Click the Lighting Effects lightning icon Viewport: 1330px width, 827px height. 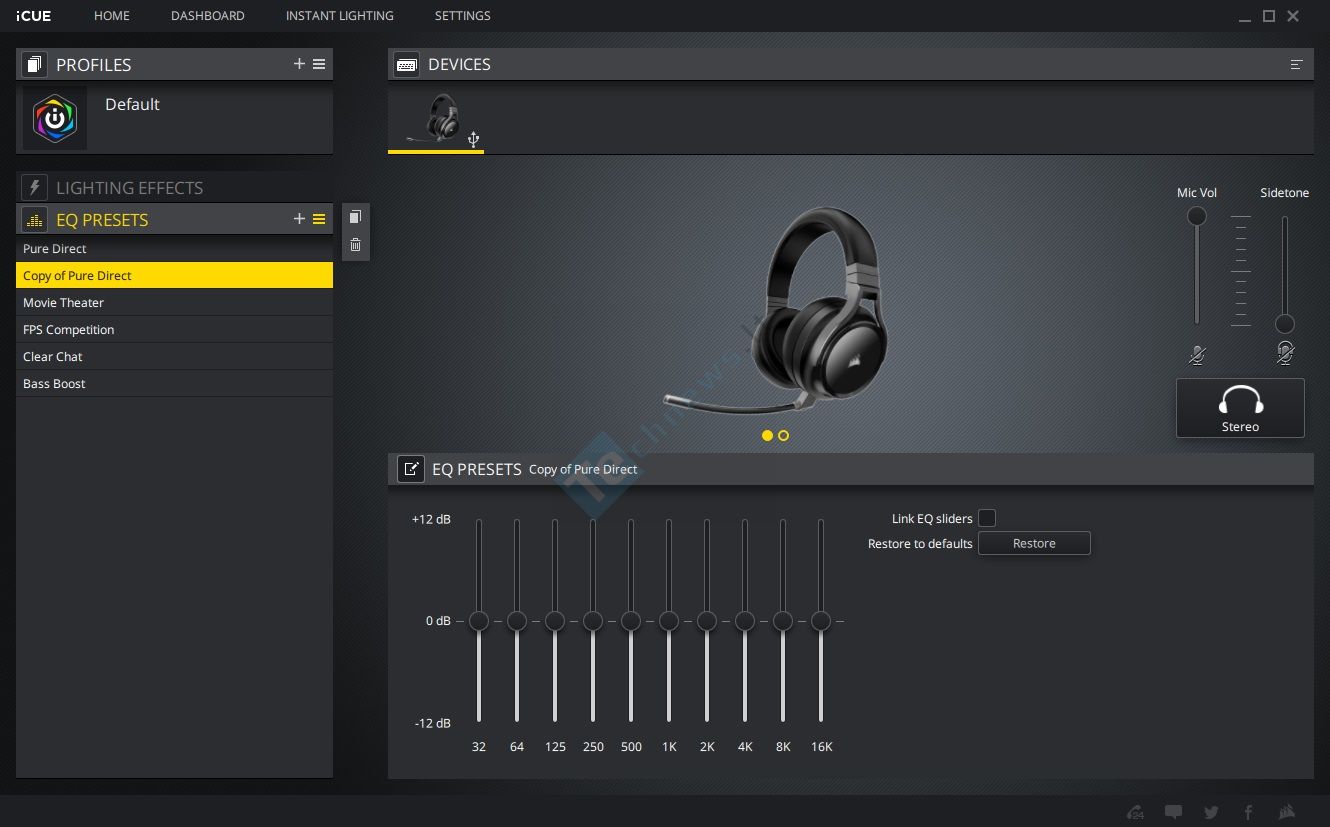pos(35,188)
